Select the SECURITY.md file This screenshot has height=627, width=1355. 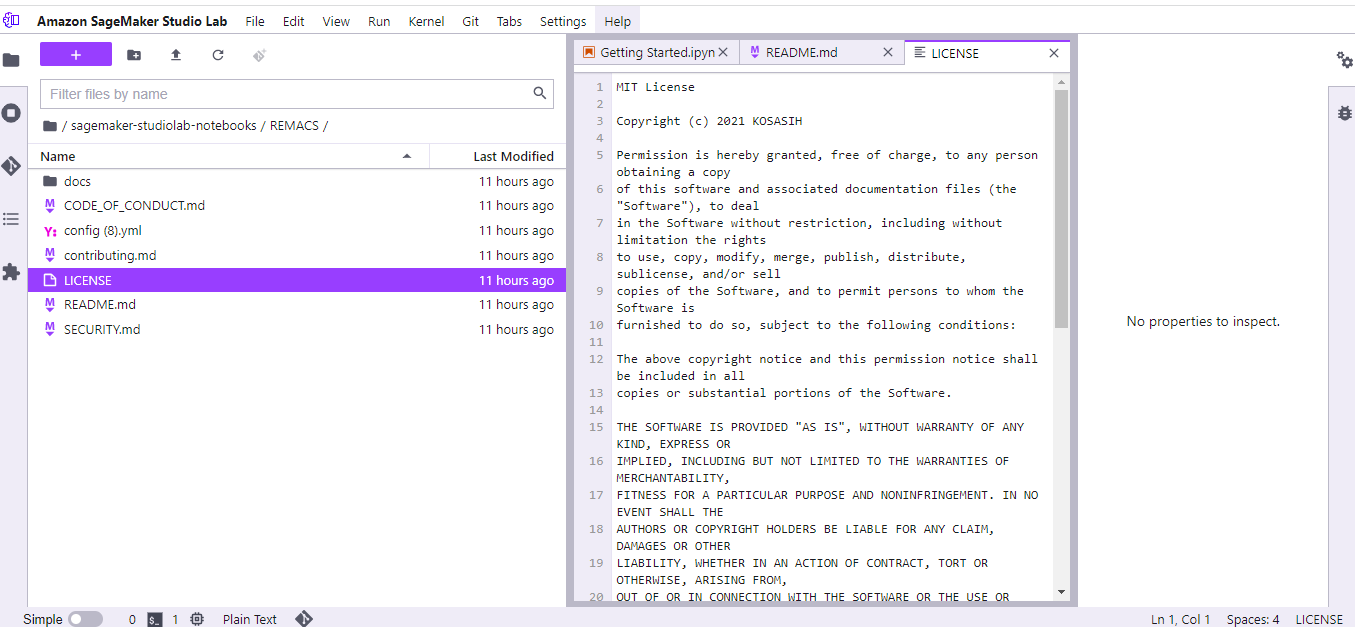(297, 329)
